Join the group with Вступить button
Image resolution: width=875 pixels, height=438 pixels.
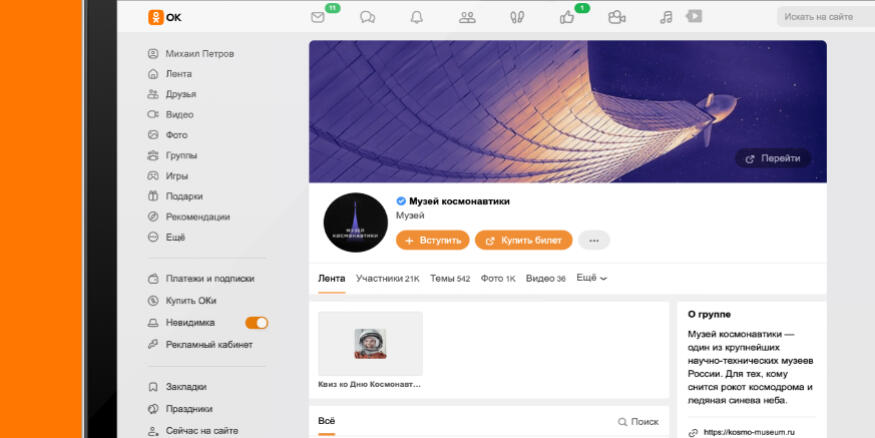432,240
